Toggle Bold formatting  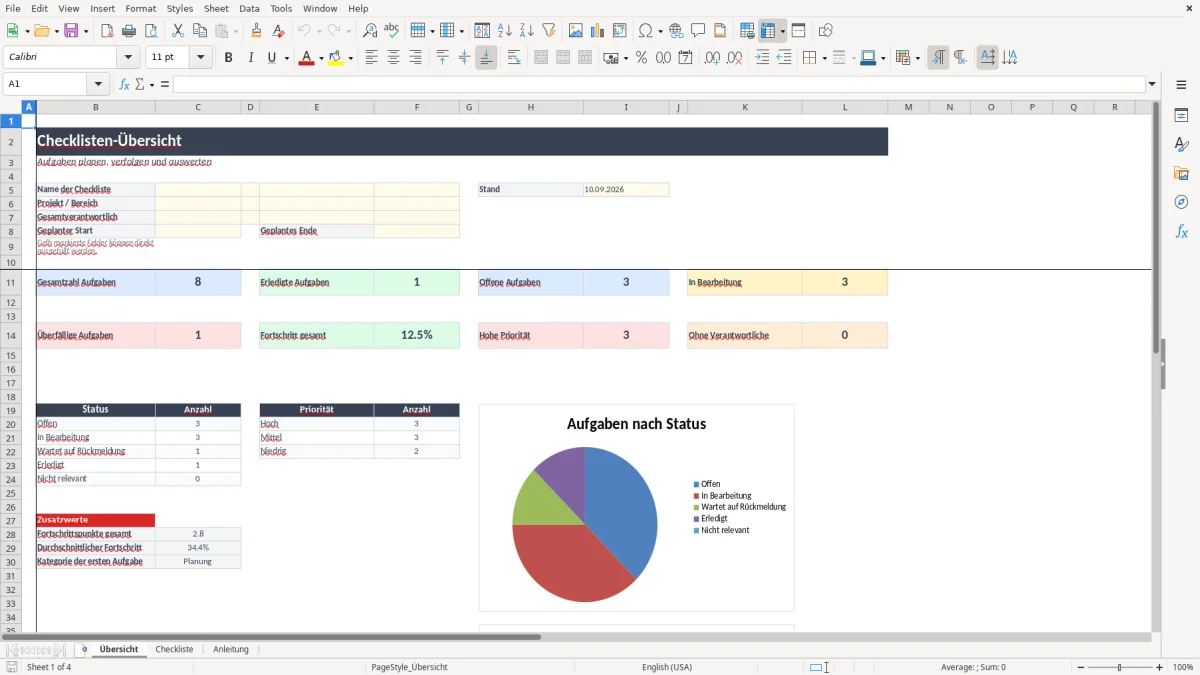pyautogui.click(x=228, y=58)
